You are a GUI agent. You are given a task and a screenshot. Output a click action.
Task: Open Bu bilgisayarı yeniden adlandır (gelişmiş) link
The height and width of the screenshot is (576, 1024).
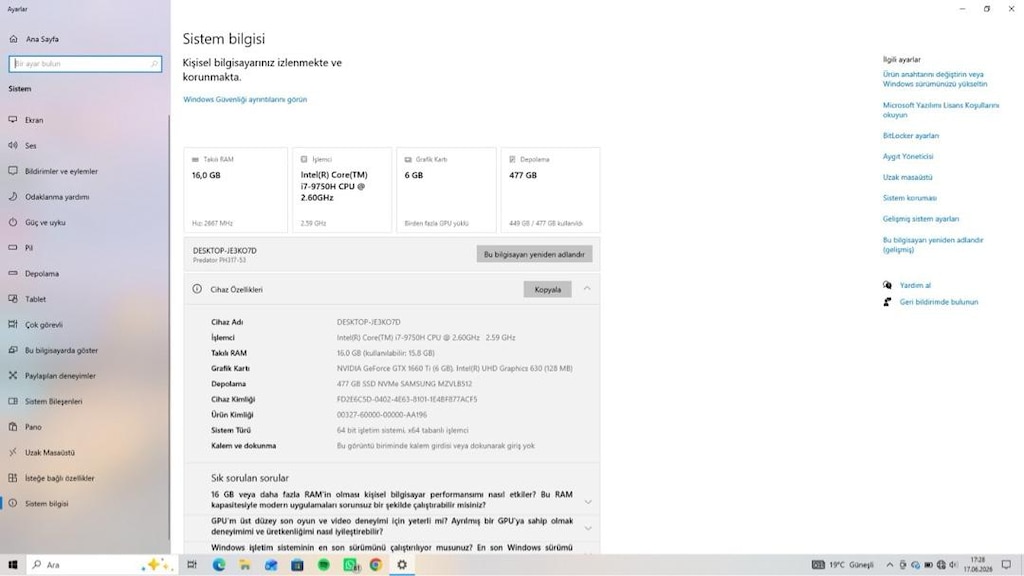pos(933,245)
